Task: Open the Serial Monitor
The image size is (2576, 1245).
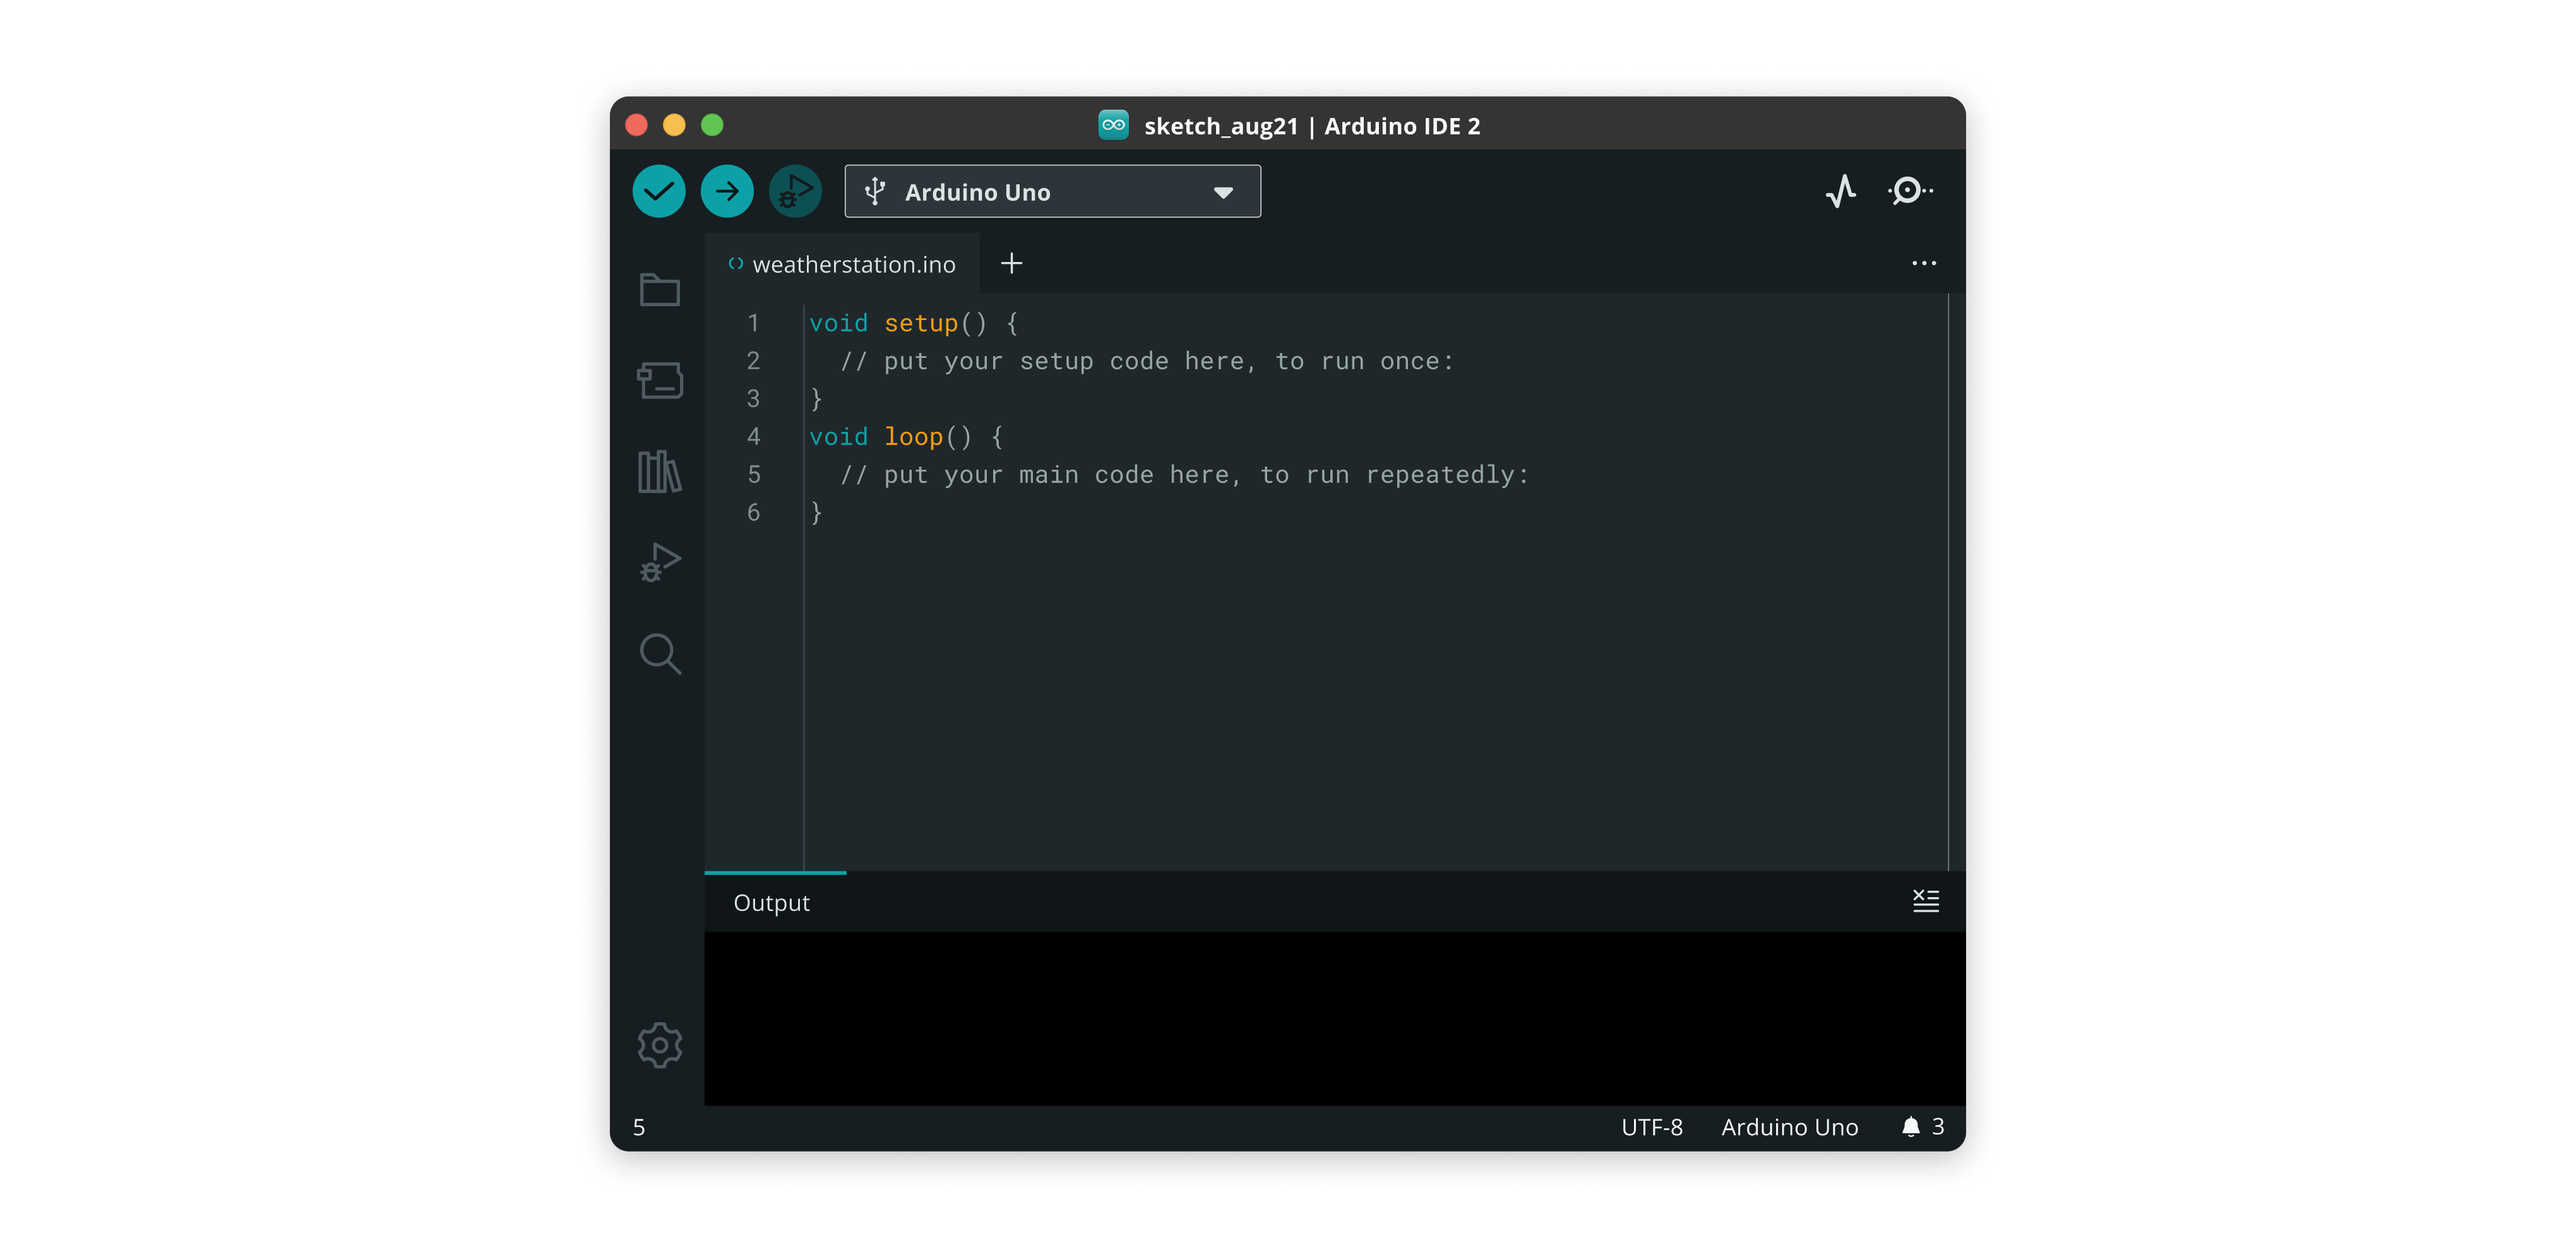Action: 1909,191
